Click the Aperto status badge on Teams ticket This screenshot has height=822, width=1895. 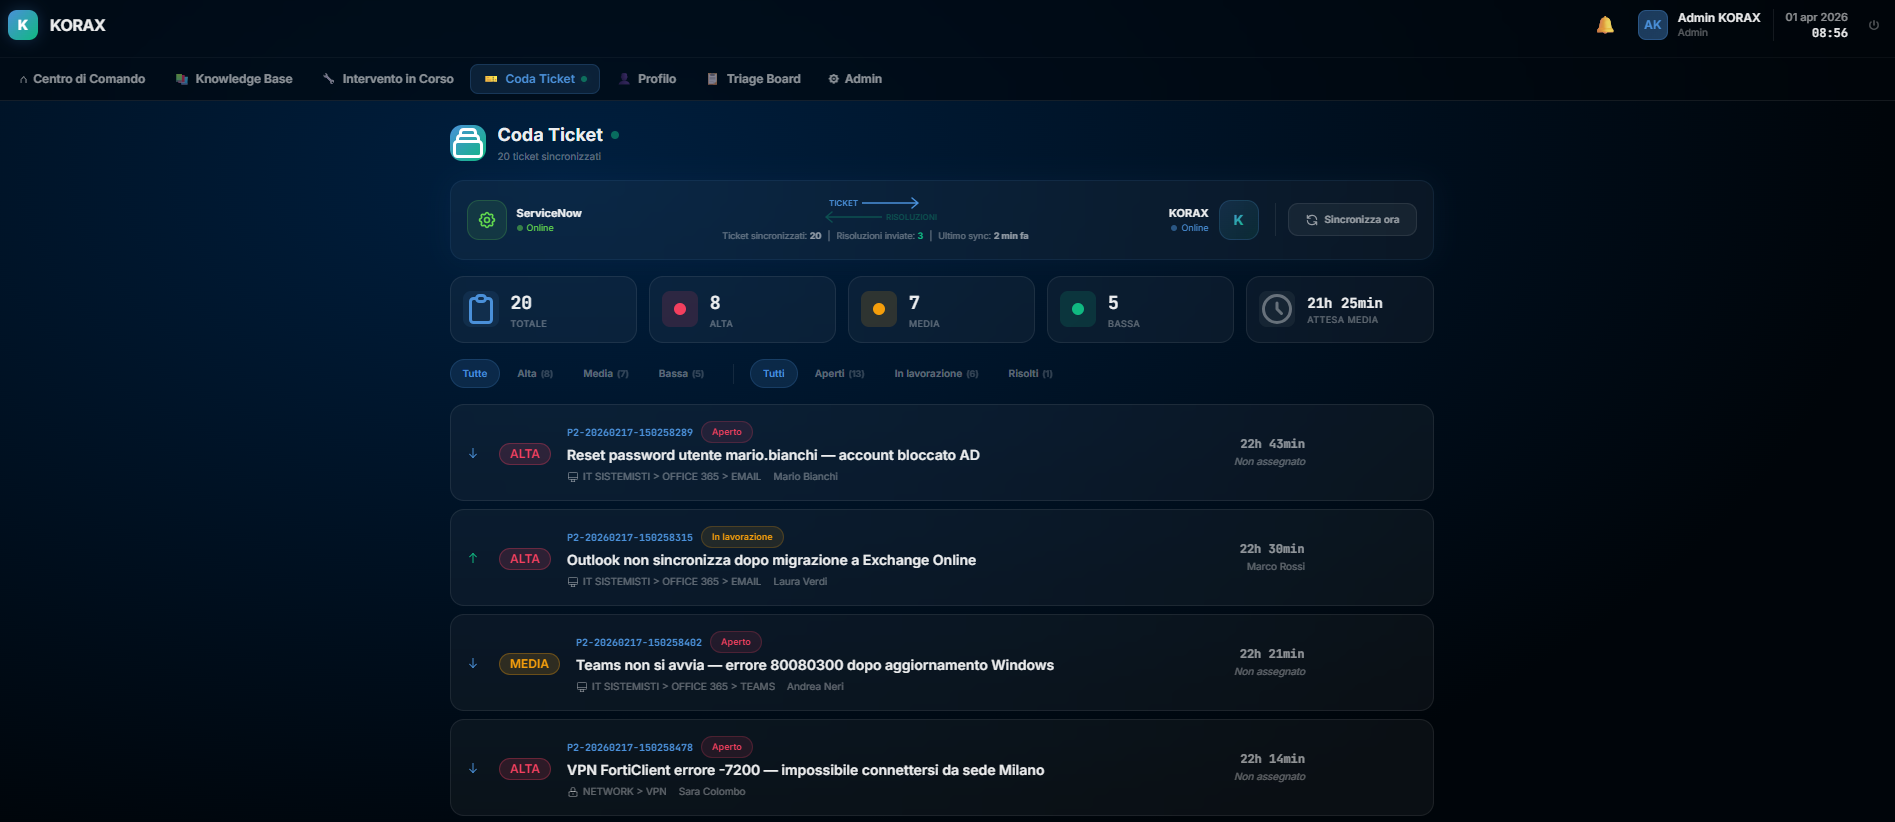click(x=736, y=642)
